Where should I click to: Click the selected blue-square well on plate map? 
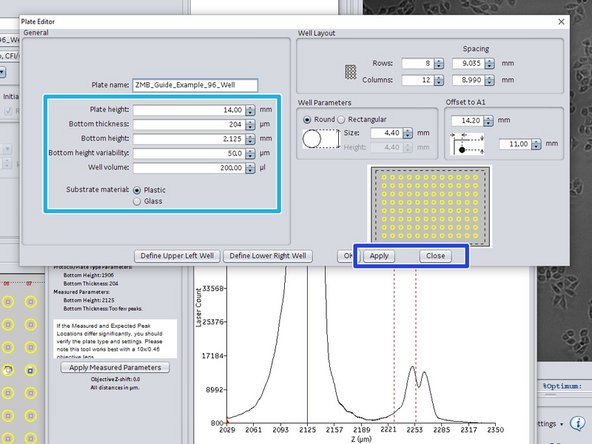[x=31, y=370]
